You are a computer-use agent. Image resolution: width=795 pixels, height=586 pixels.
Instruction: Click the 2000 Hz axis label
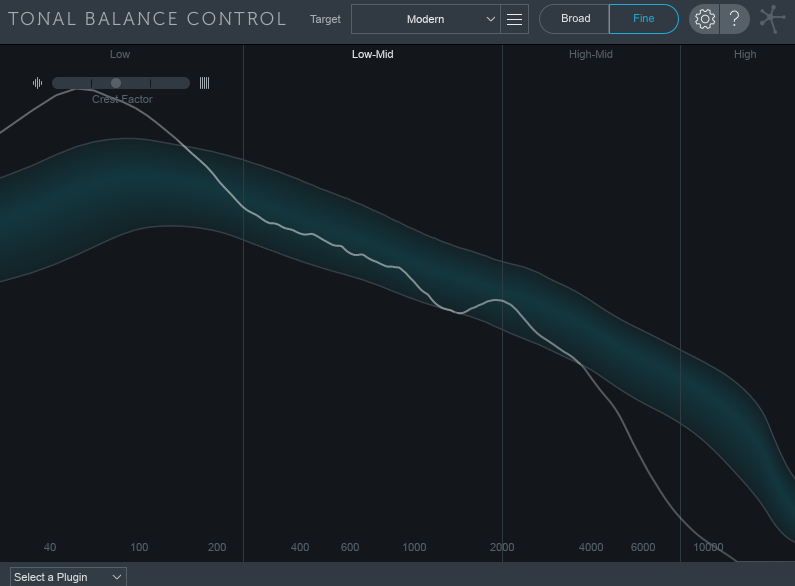(x=502, y=547)
